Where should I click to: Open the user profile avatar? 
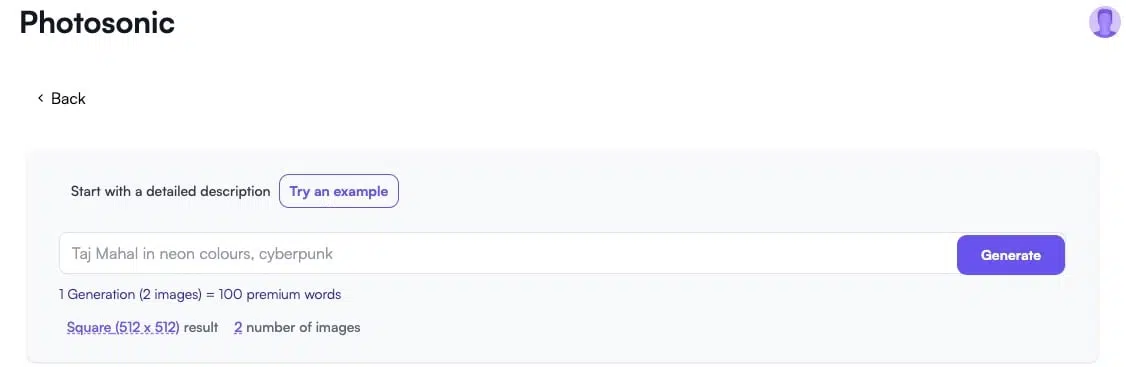tap(1104, 22)
